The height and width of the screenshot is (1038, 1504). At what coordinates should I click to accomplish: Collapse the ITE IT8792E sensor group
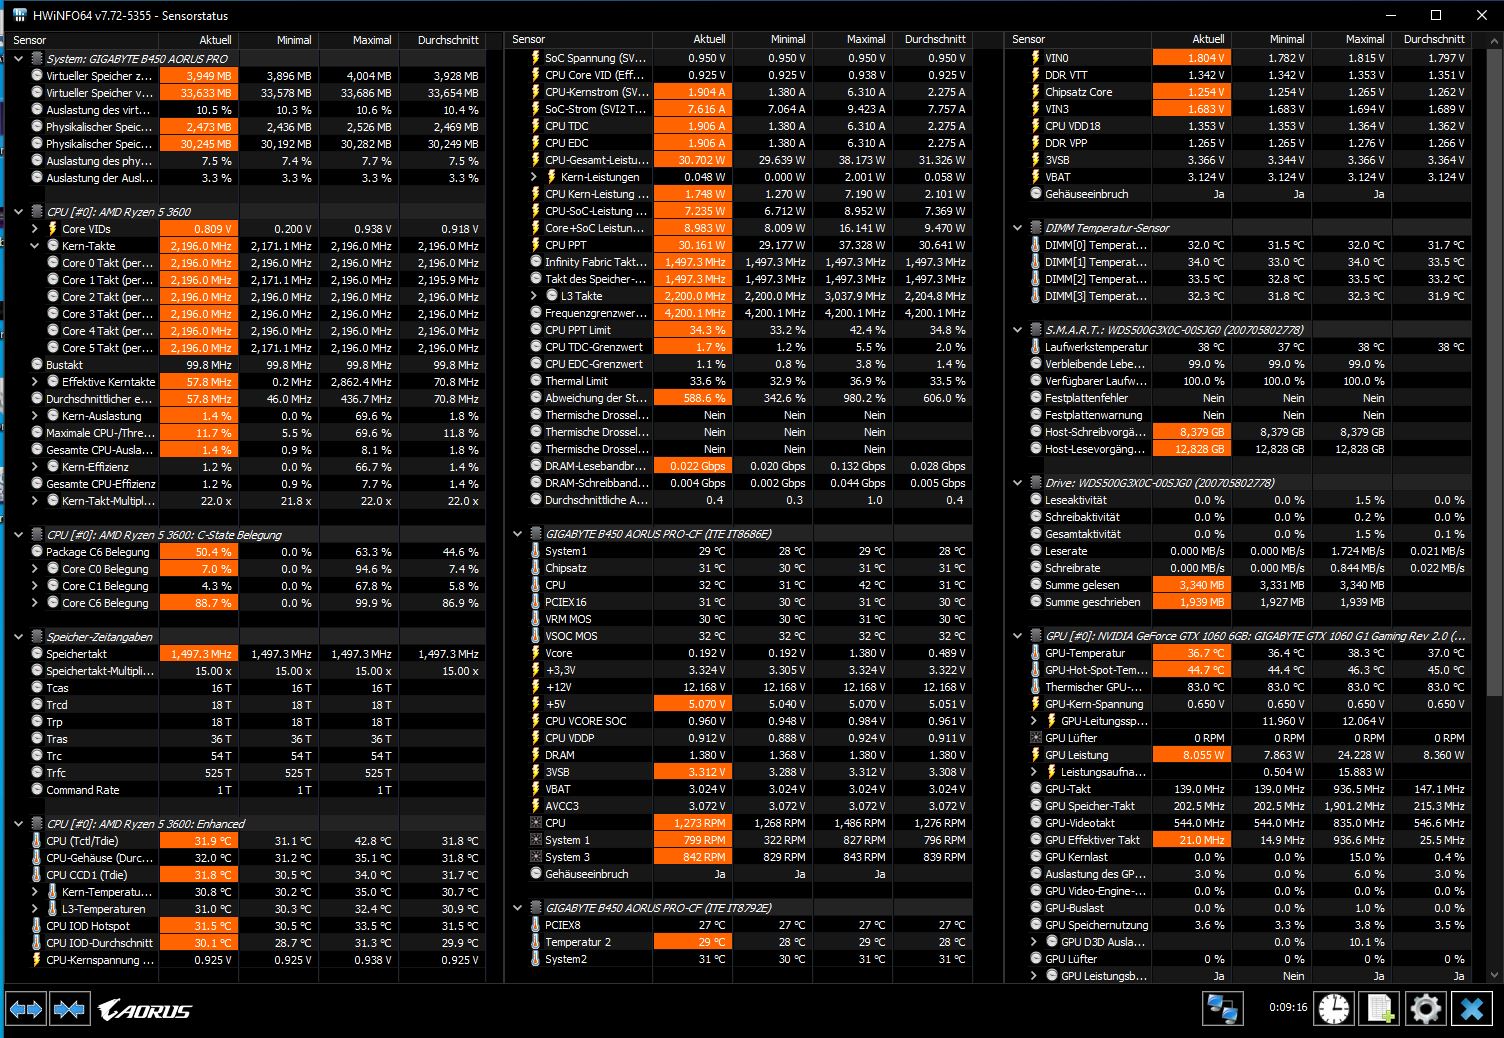point(517,908)
